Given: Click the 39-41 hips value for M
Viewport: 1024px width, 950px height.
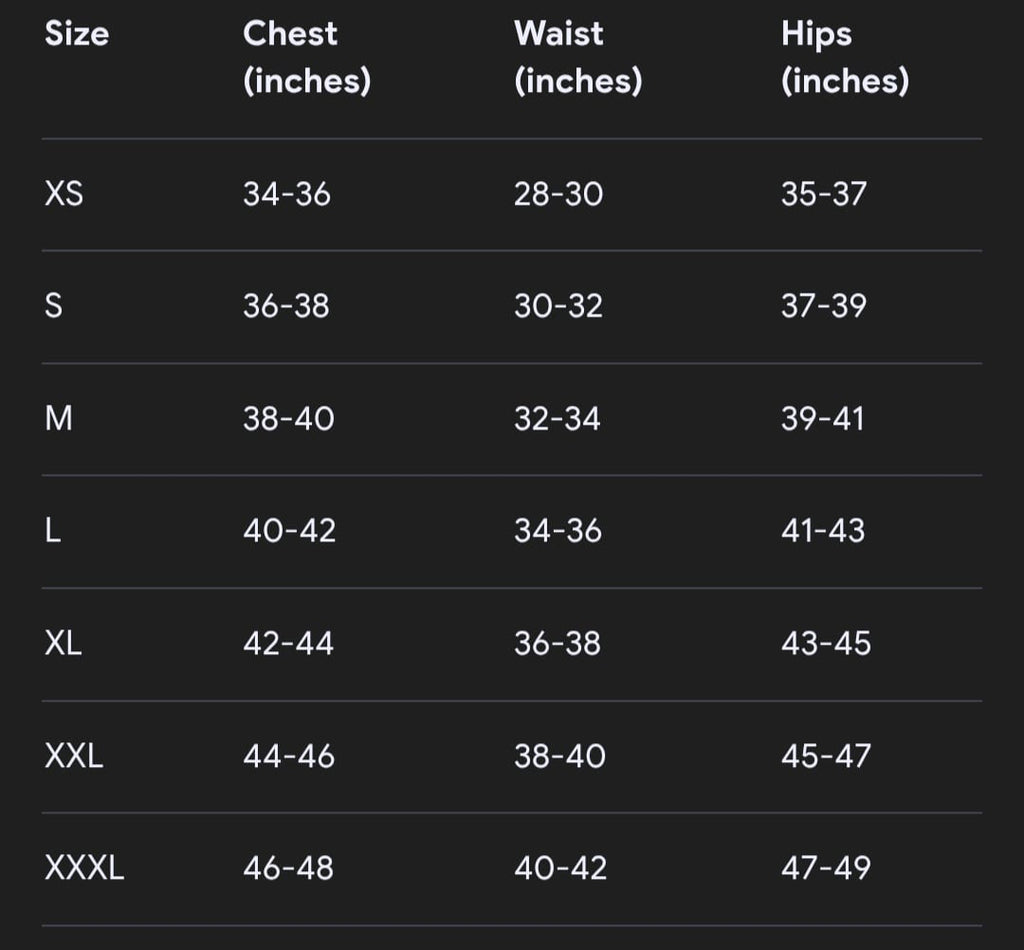Looking at the screenshot, I should click(822, 418).
